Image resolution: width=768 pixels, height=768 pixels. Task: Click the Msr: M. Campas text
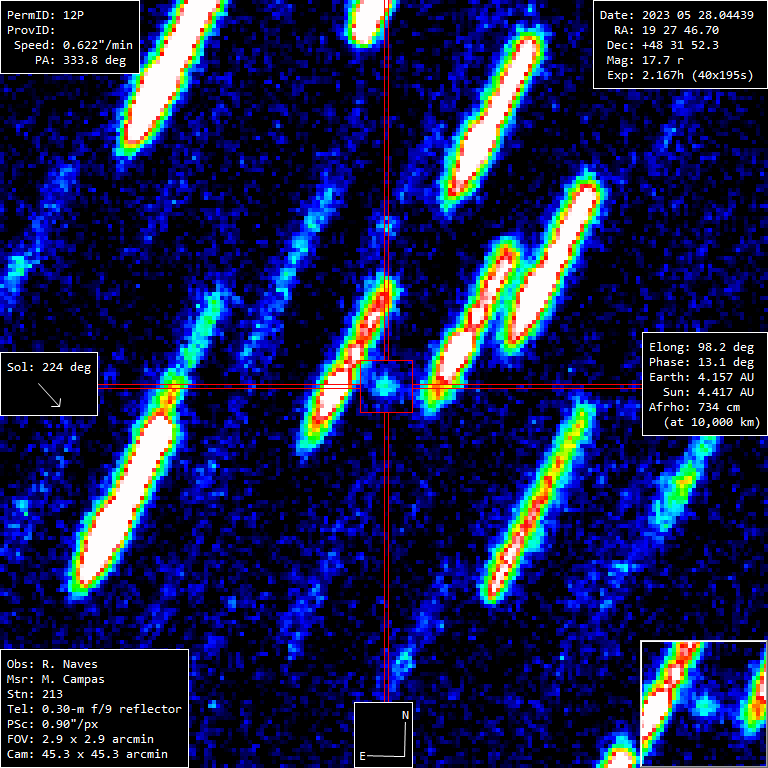pos(55,679)
